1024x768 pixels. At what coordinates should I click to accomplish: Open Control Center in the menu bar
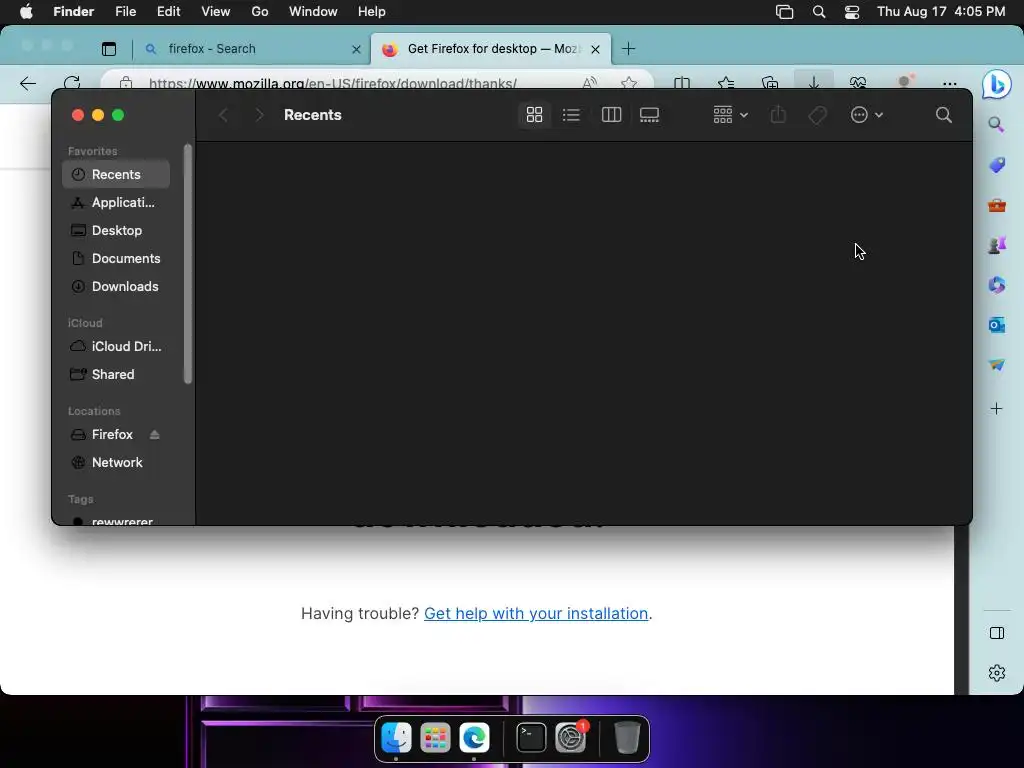(852, 12)
